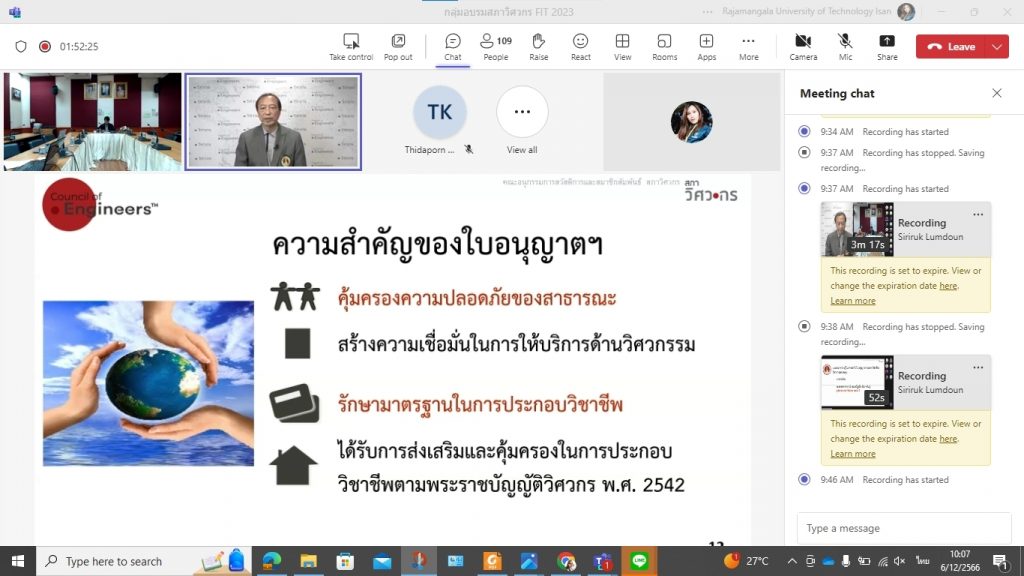The width and height of the screenshot is (1024, 576).
Task: Open the More options menu
Action: [x=748, y=46]
